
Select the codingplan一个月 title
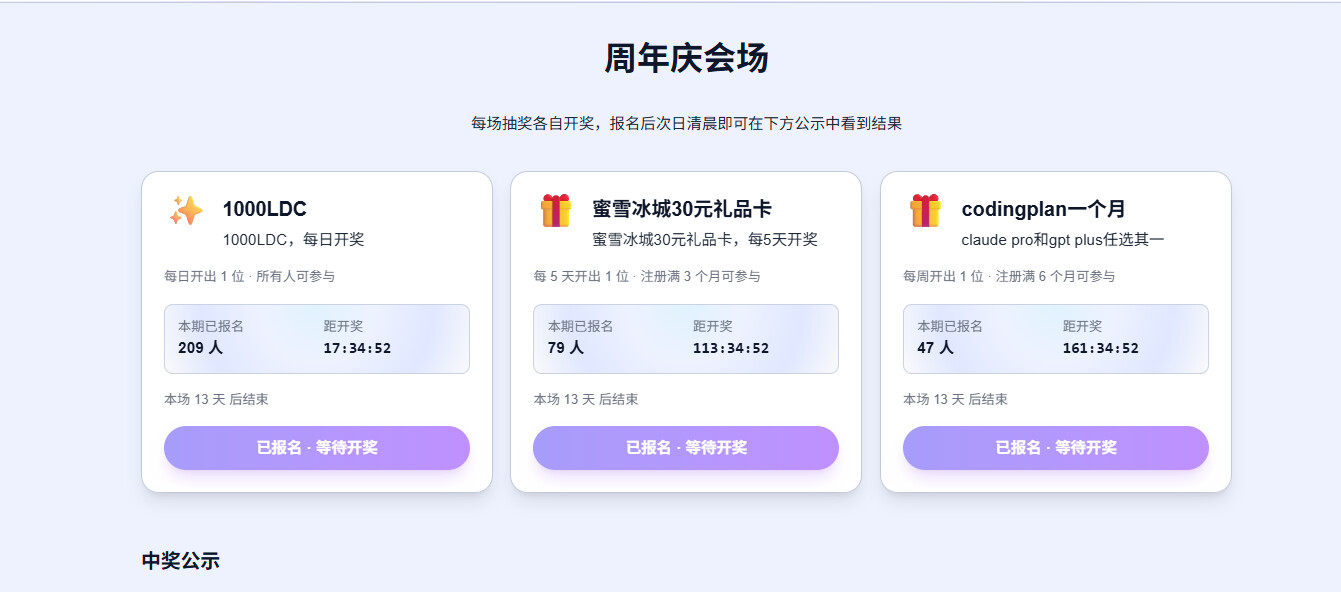coord(1043,209)
